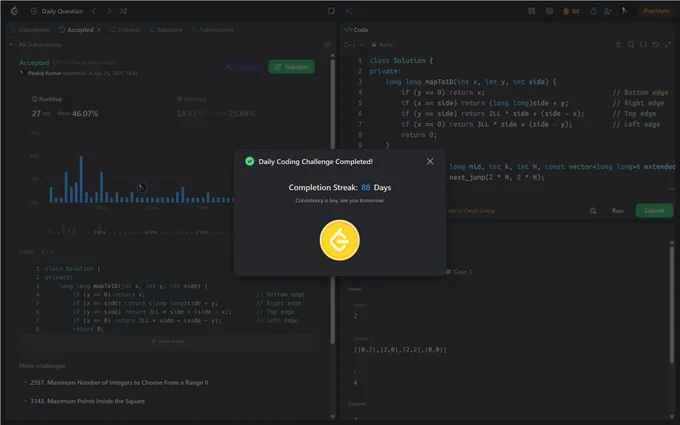Click the streak number 88 in dialog
Screen dimensions: 680x425
366,188
